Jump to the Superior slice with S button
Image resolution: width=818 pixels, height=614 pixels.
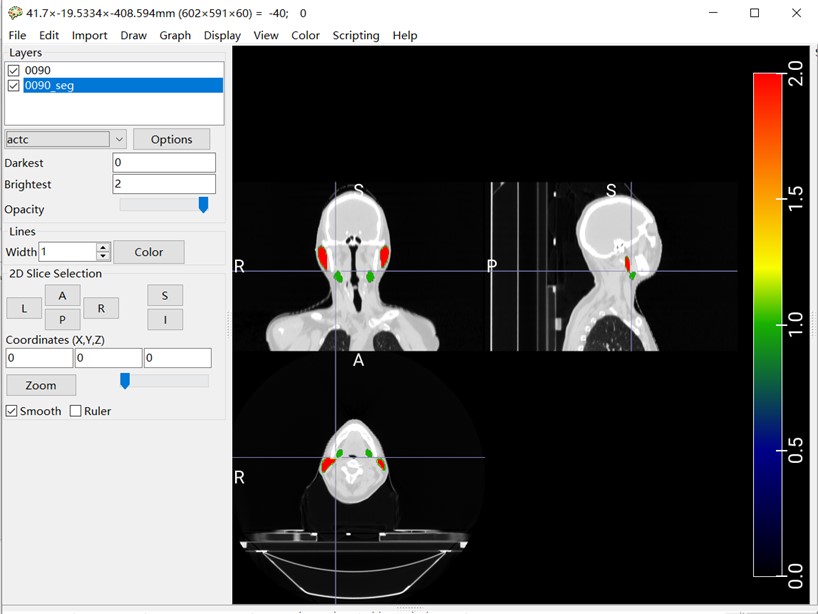click(165, 295)
